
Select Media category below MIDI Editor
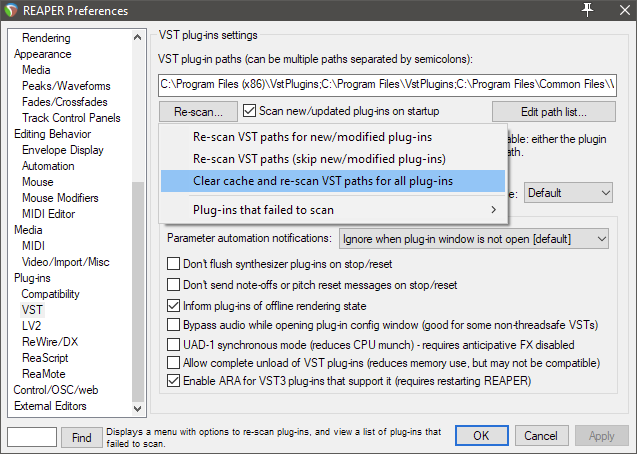coord(28,230)
